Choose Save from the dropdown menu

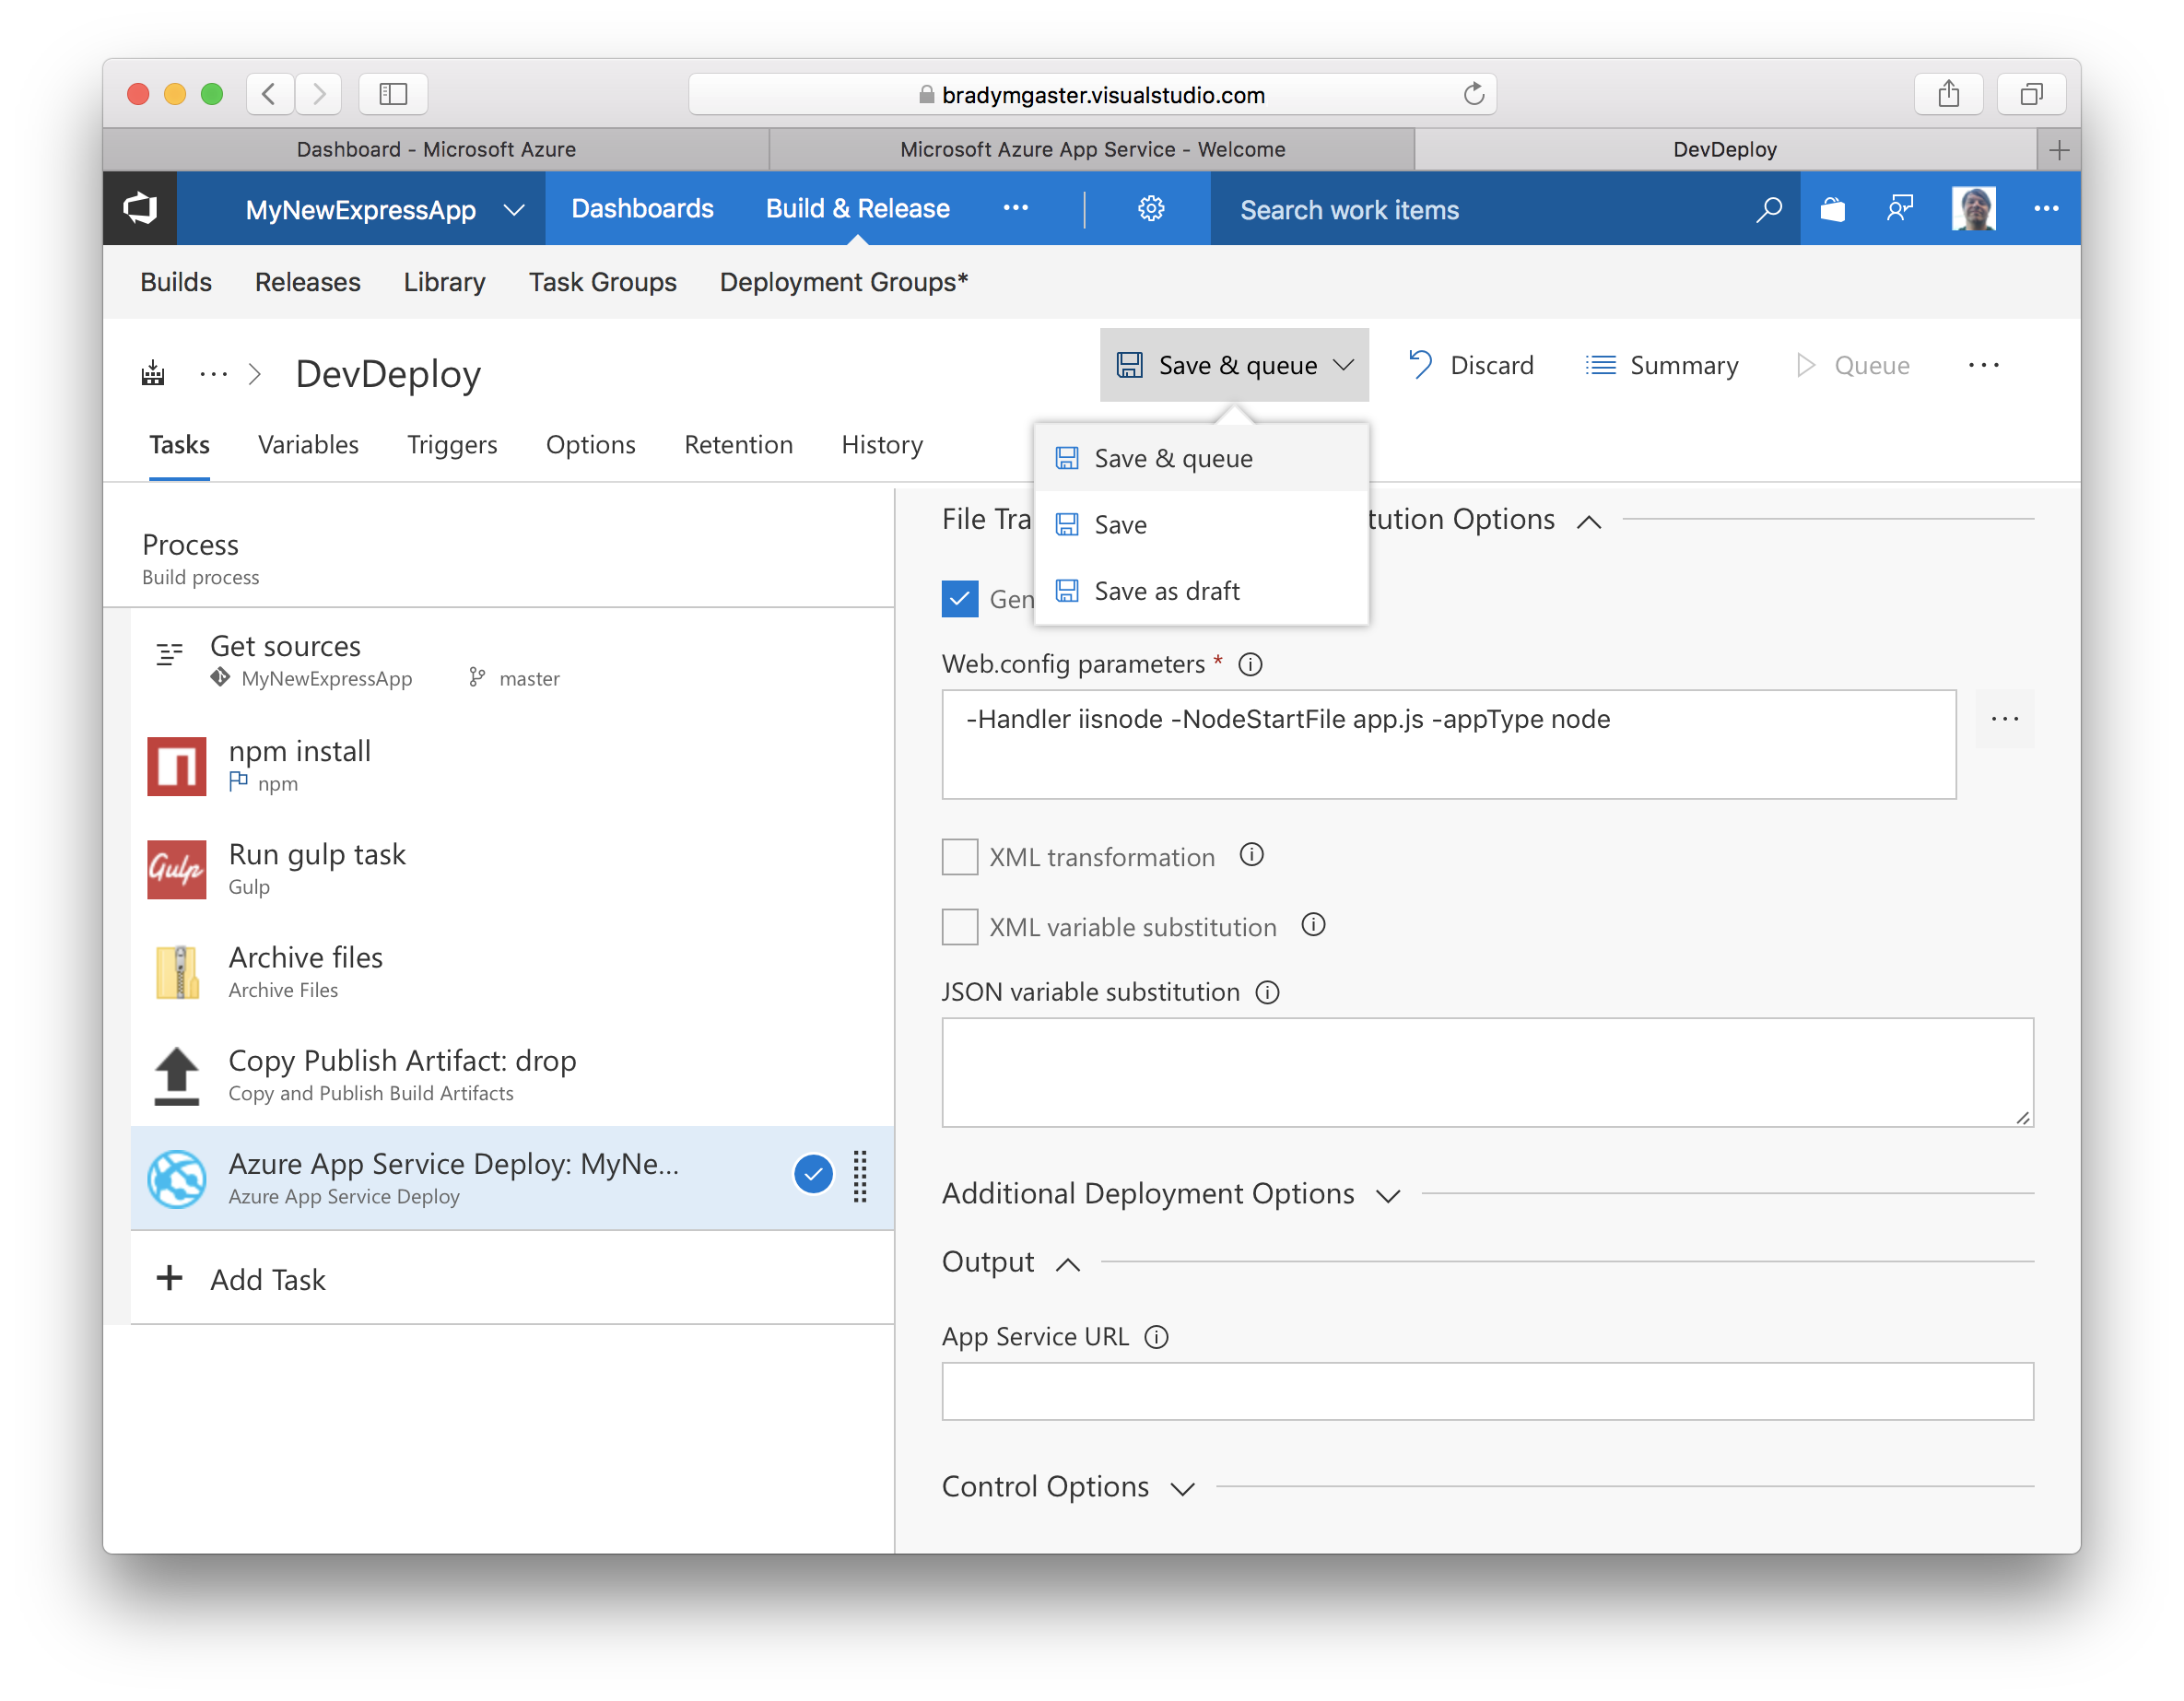pyautogui.click(x=1201, y=524)
